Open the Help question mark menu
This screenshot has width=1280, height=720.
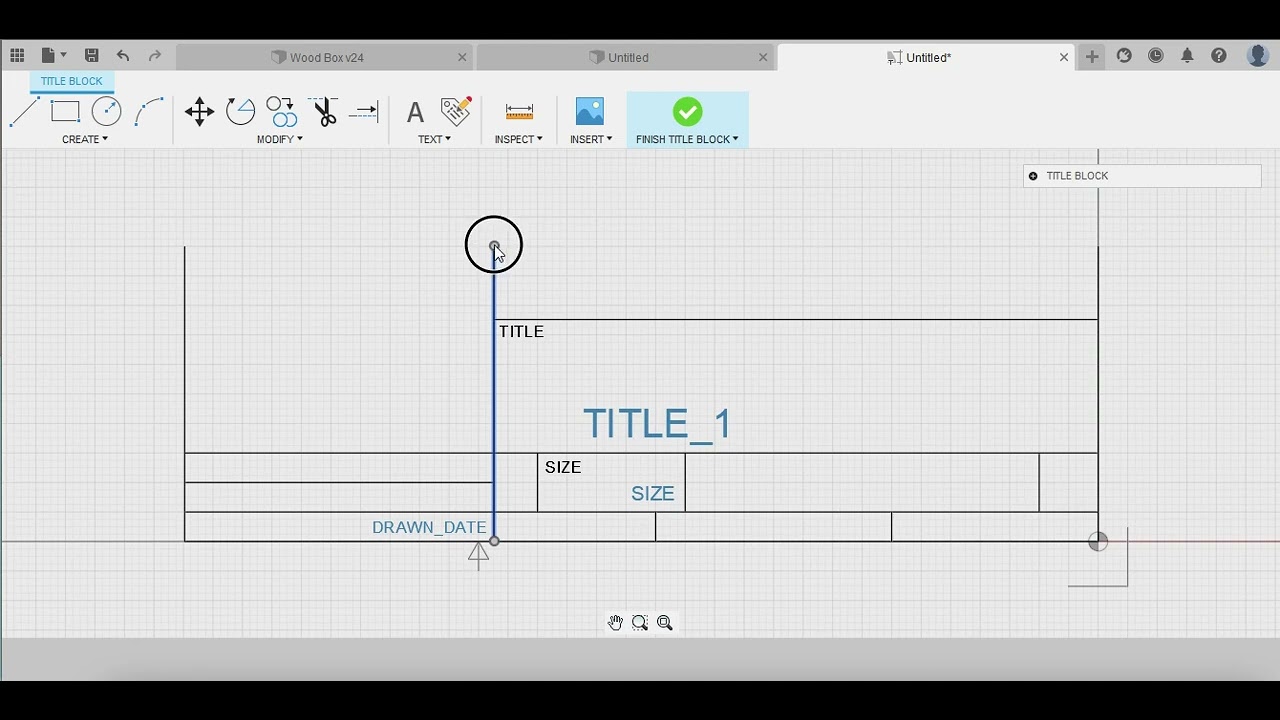[1219, 56]
